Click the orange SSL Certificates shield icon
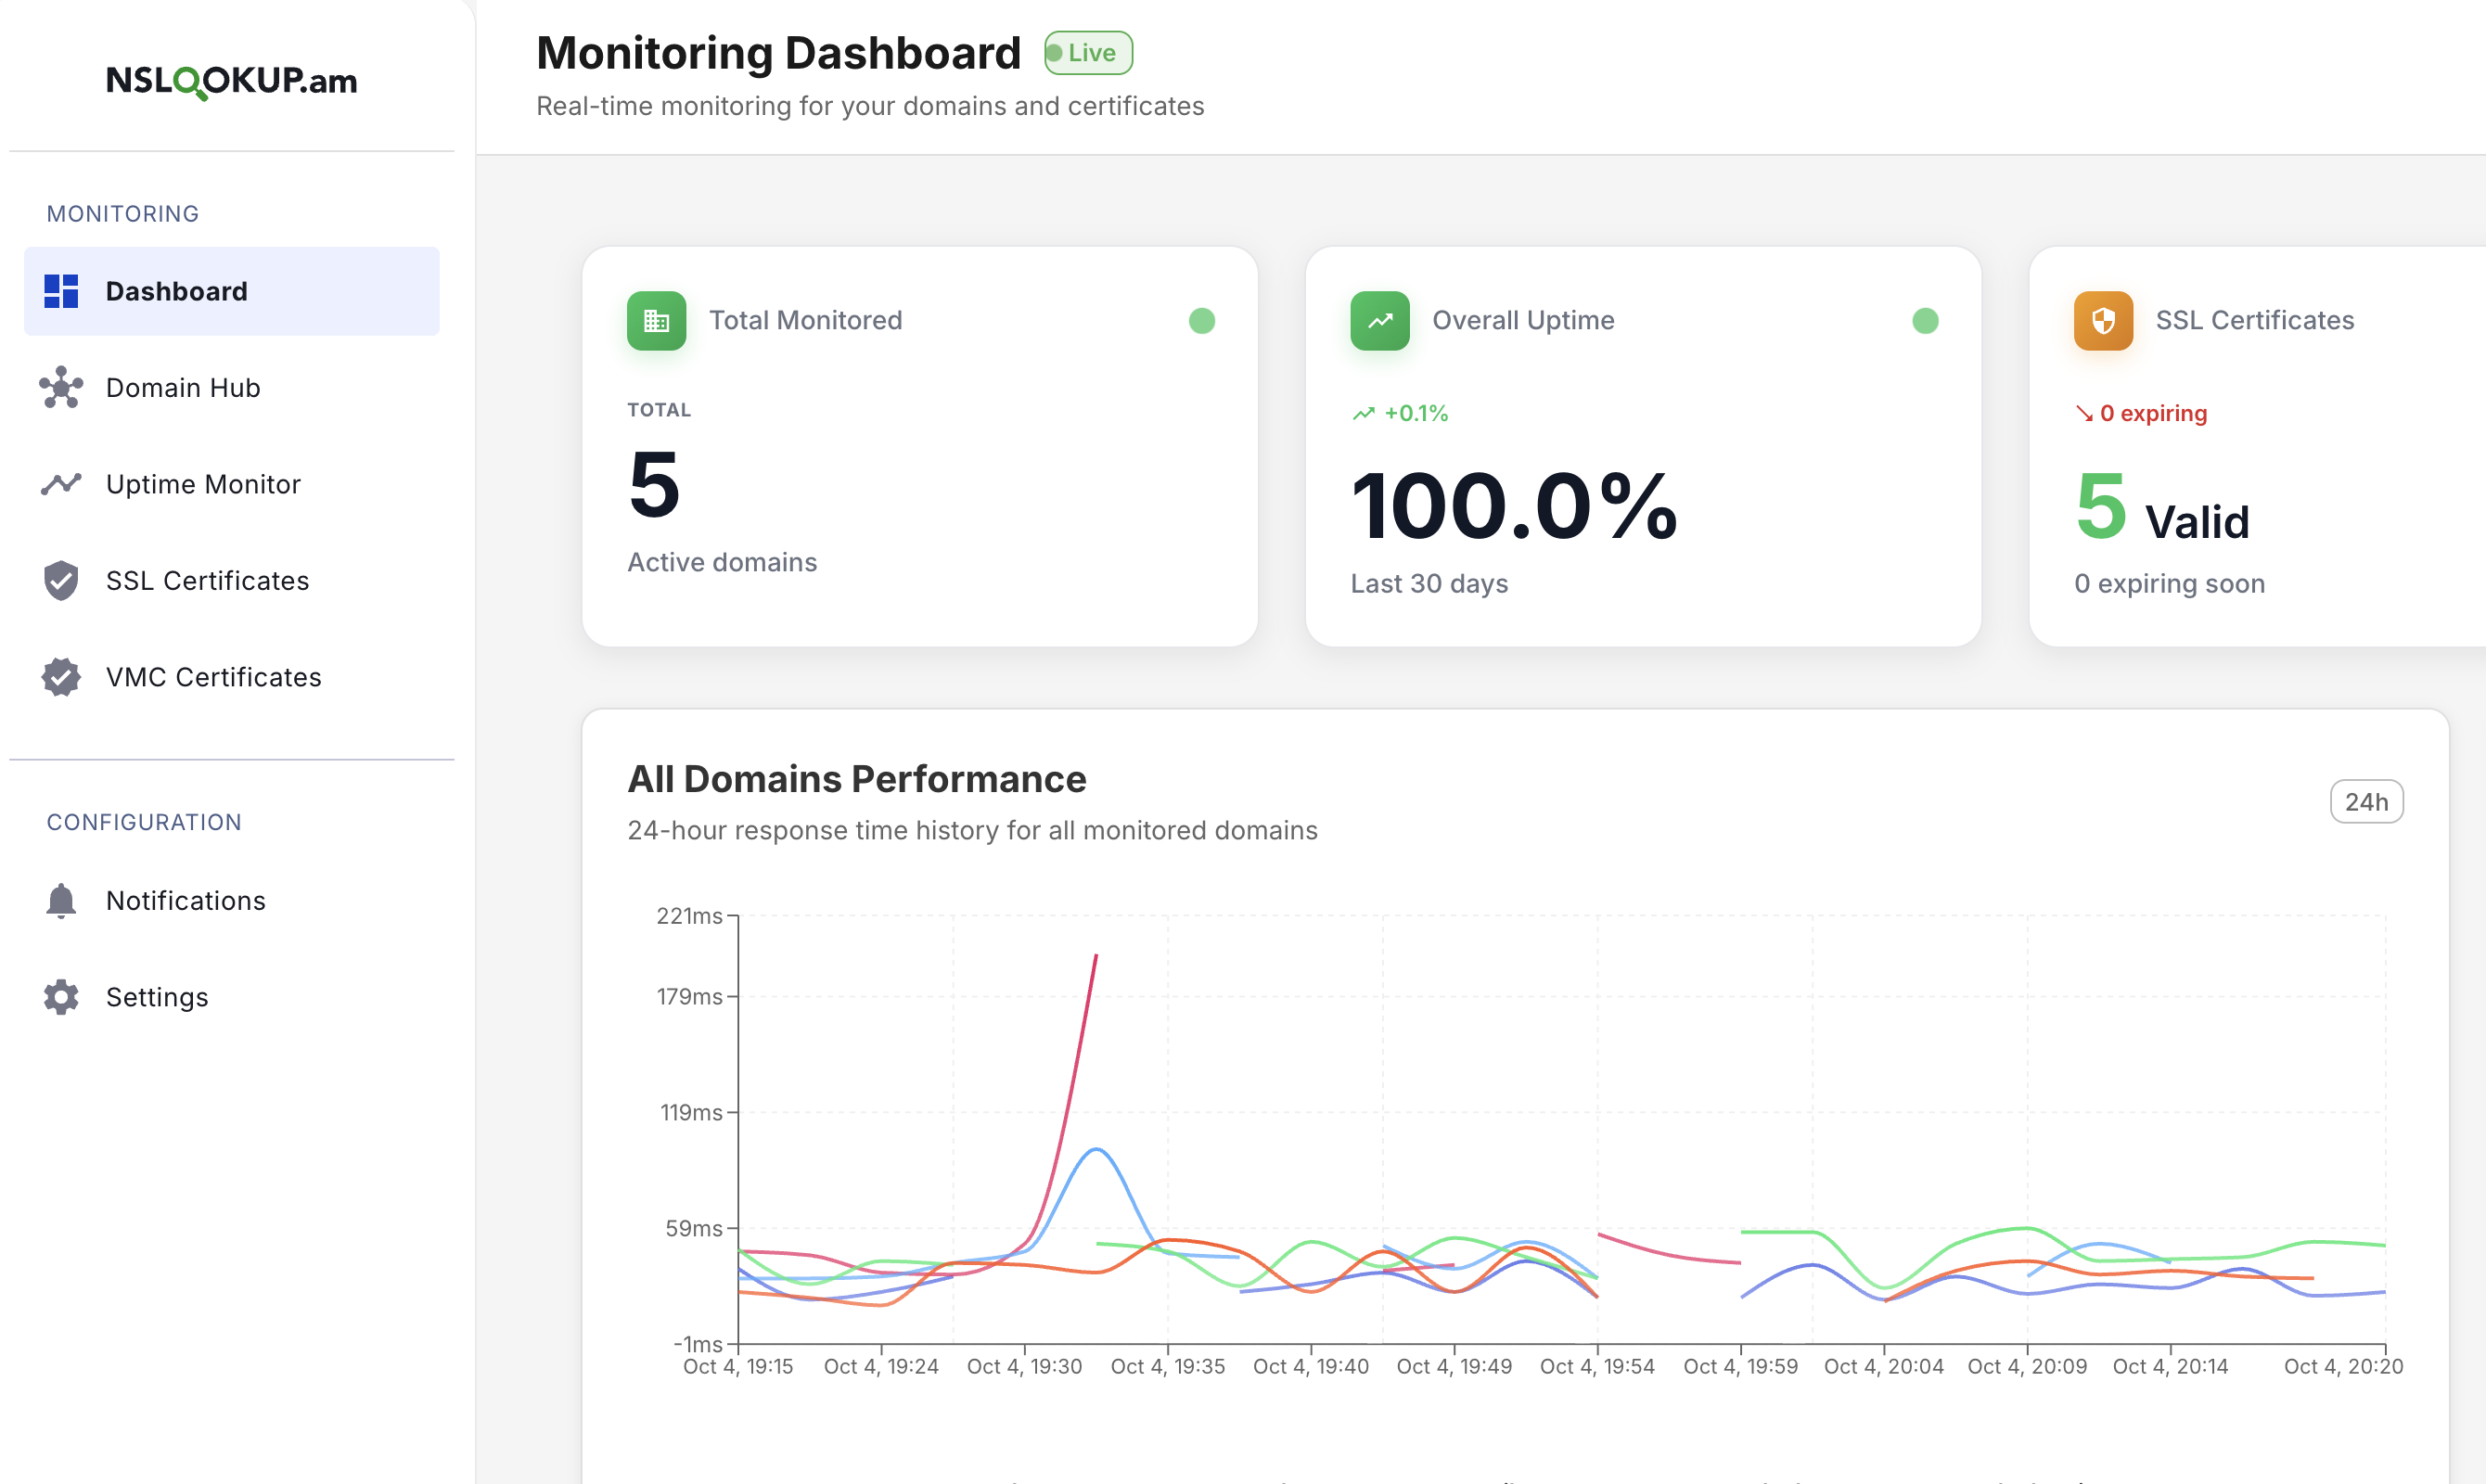The width and height of the screenshot is (2486, 1484). tap(2102, 320)
